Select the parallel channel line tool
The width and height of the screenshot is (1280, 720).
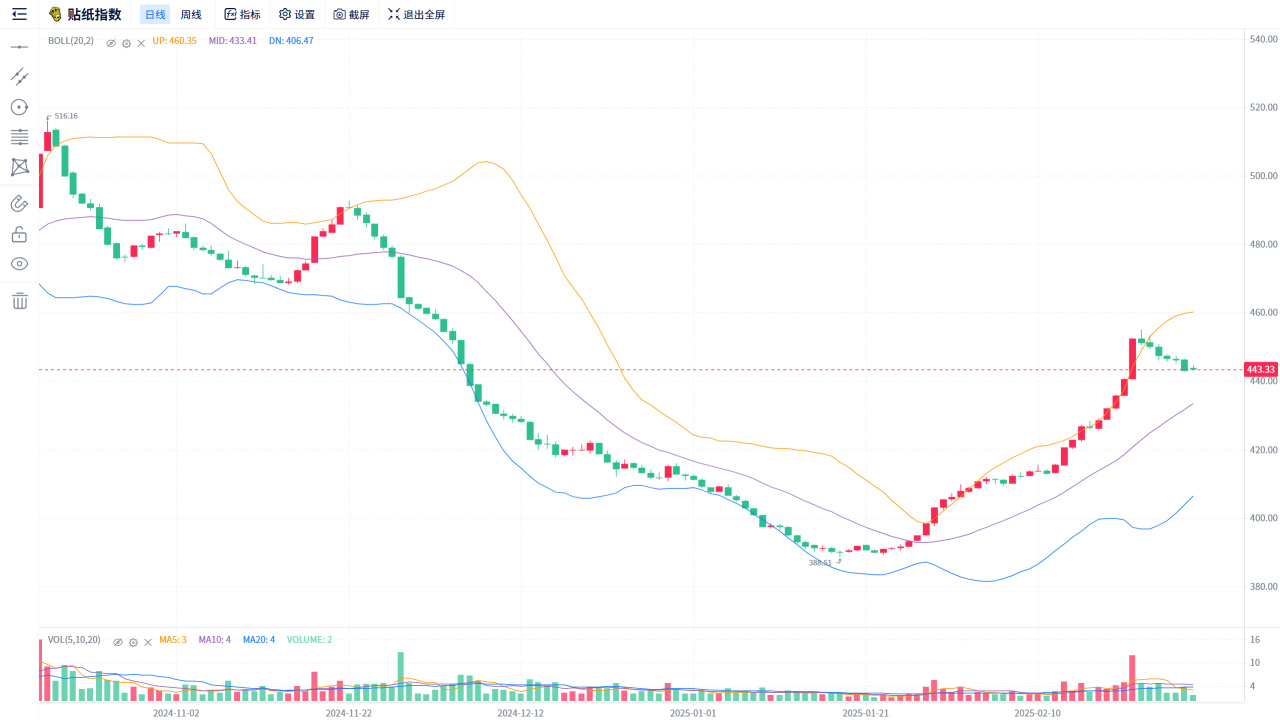pos(19,76)
